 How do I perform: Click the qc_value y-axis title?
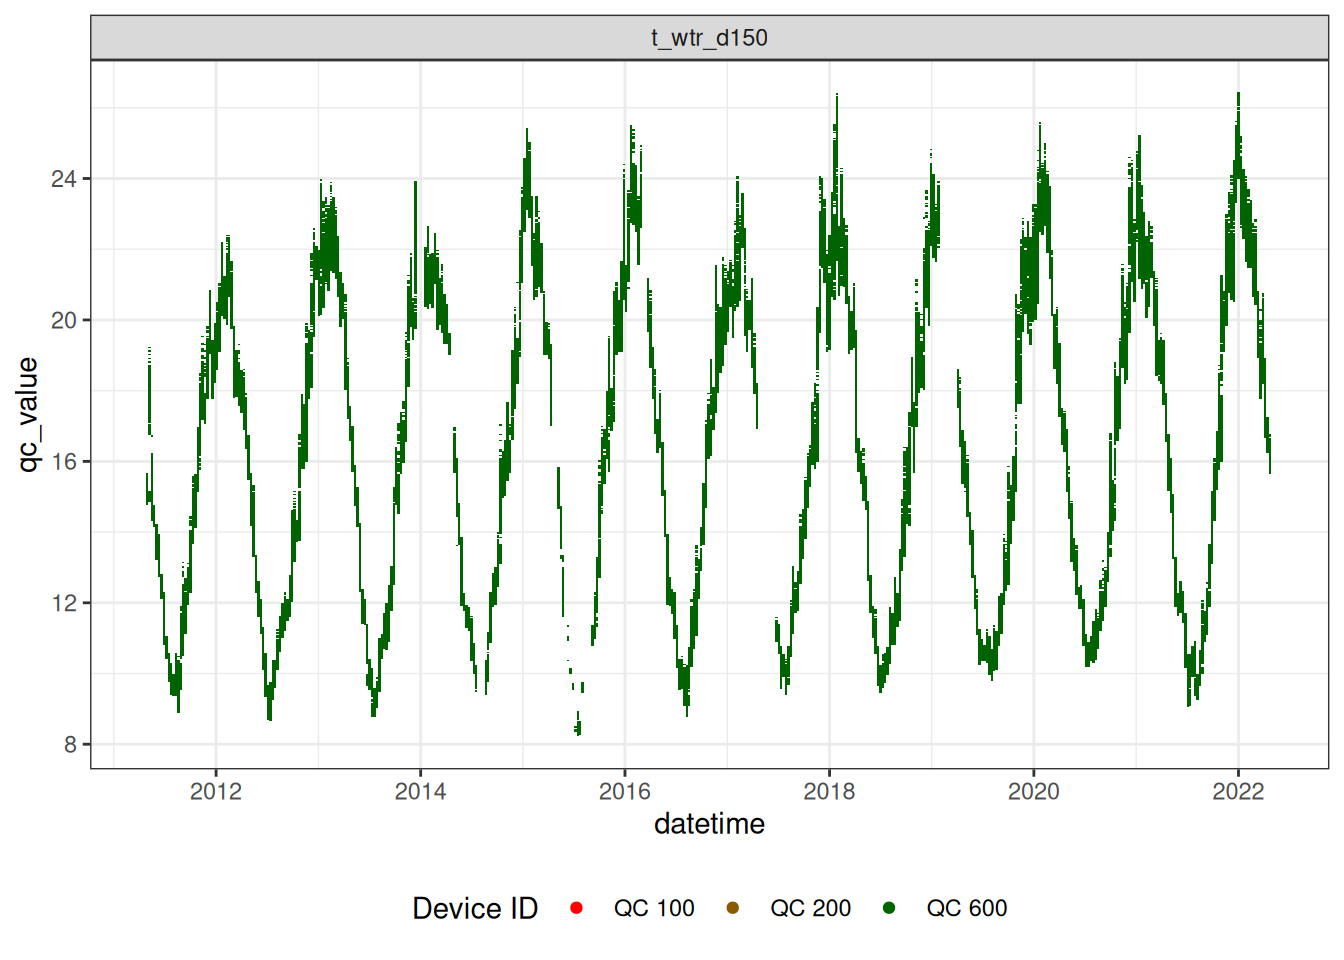(27, 414)
